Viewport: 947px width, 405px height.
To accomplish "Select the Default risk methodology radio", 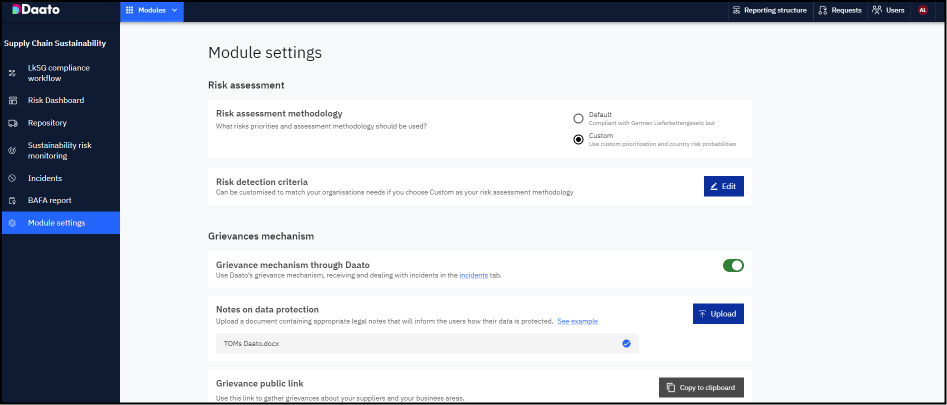I will [578, 118].
